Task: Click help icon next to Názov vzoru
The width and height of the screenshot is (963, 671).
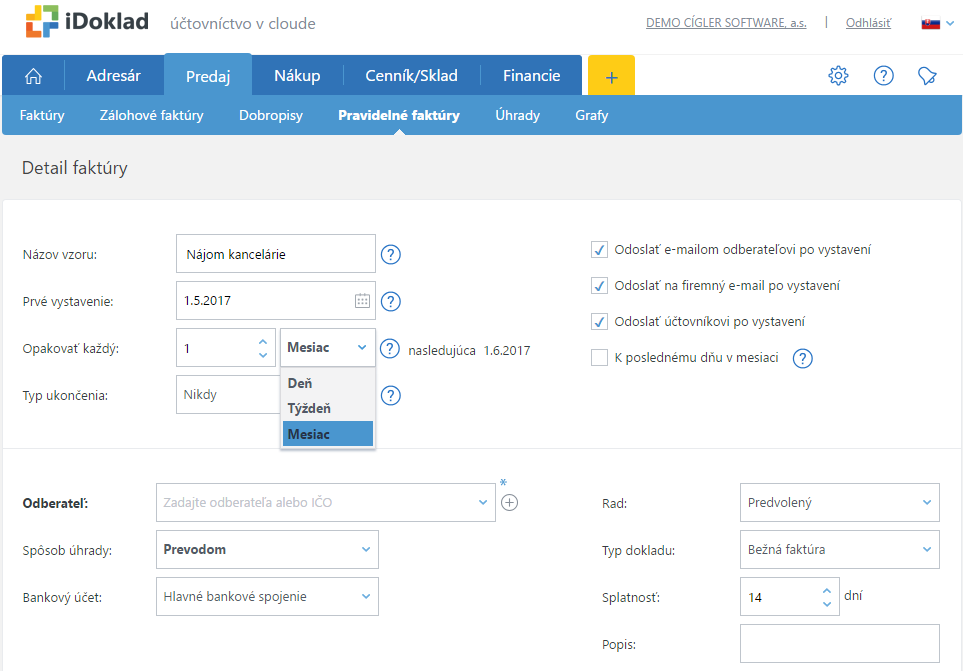Action: pyautogui.click(x=391, y=254)
